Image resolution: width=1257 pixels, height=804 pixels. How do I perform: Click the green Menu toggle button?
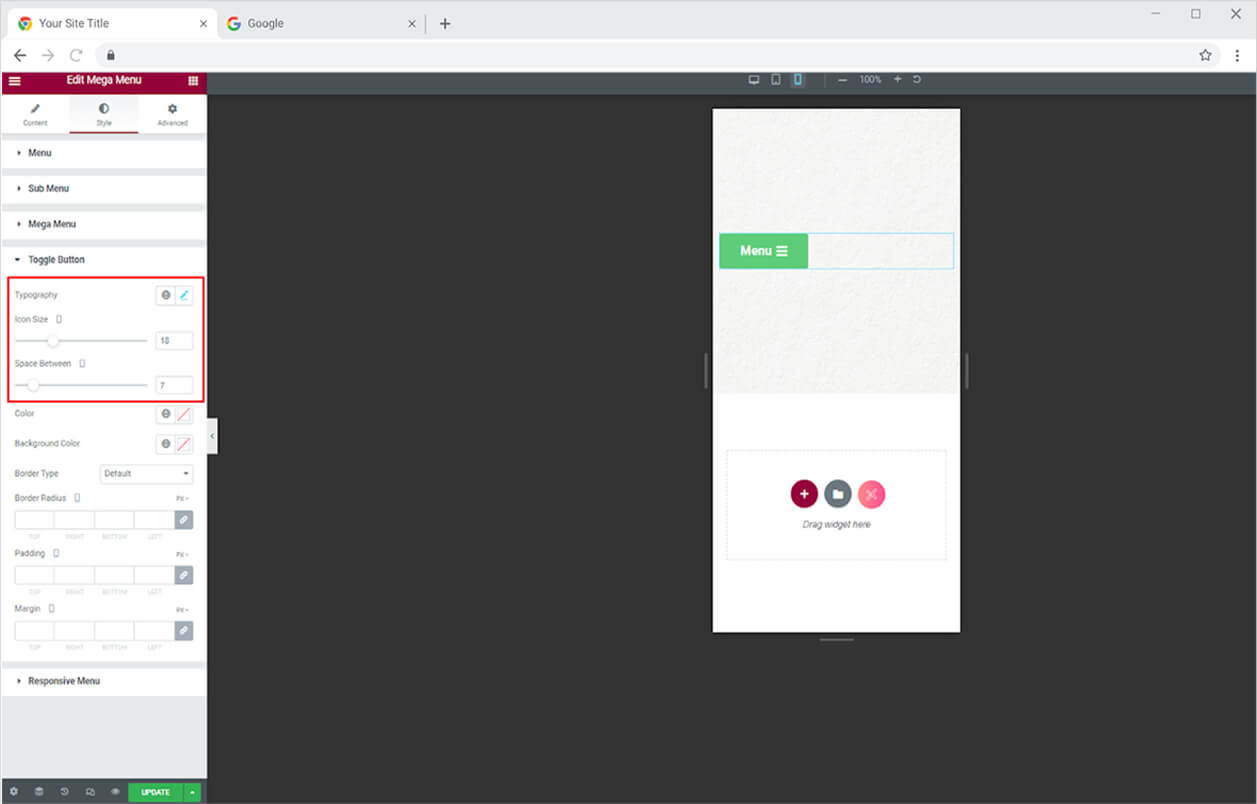pos(763,251)
